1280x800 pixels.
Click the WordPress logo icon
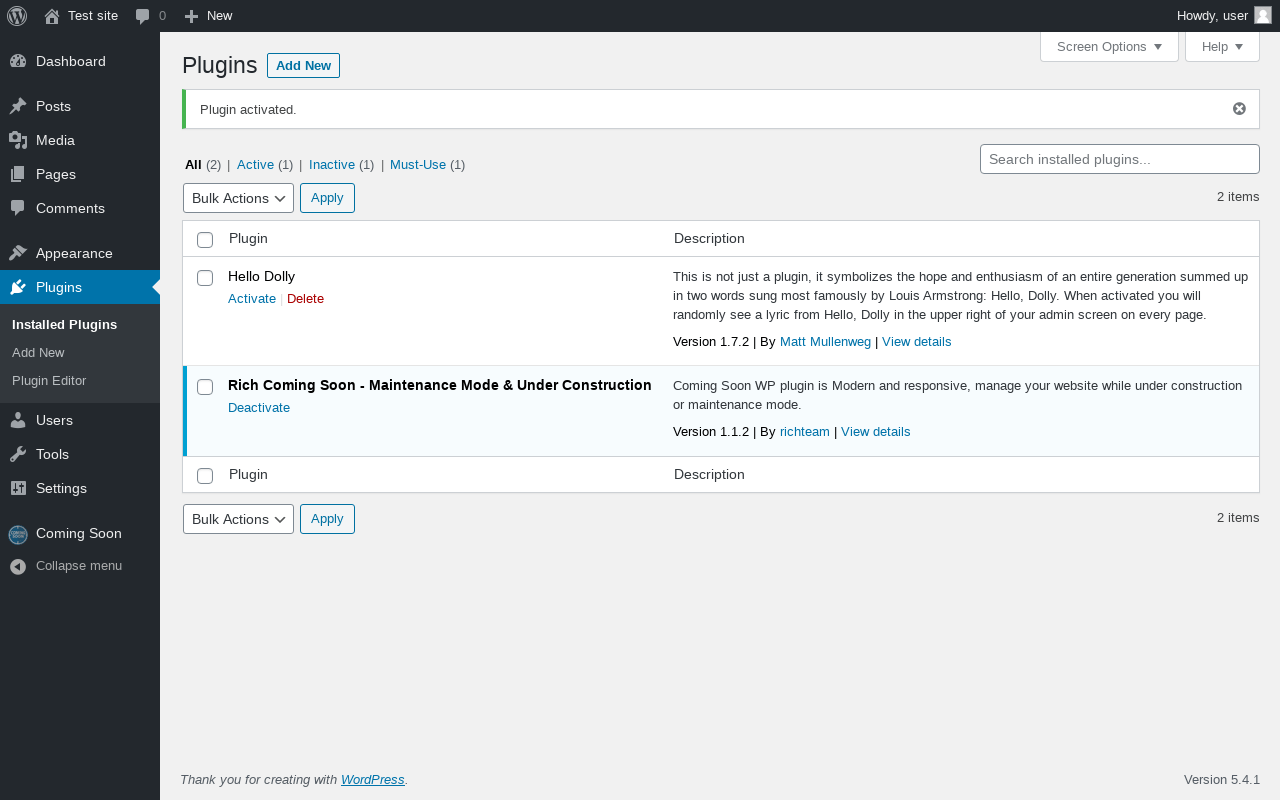click(17, 16)
